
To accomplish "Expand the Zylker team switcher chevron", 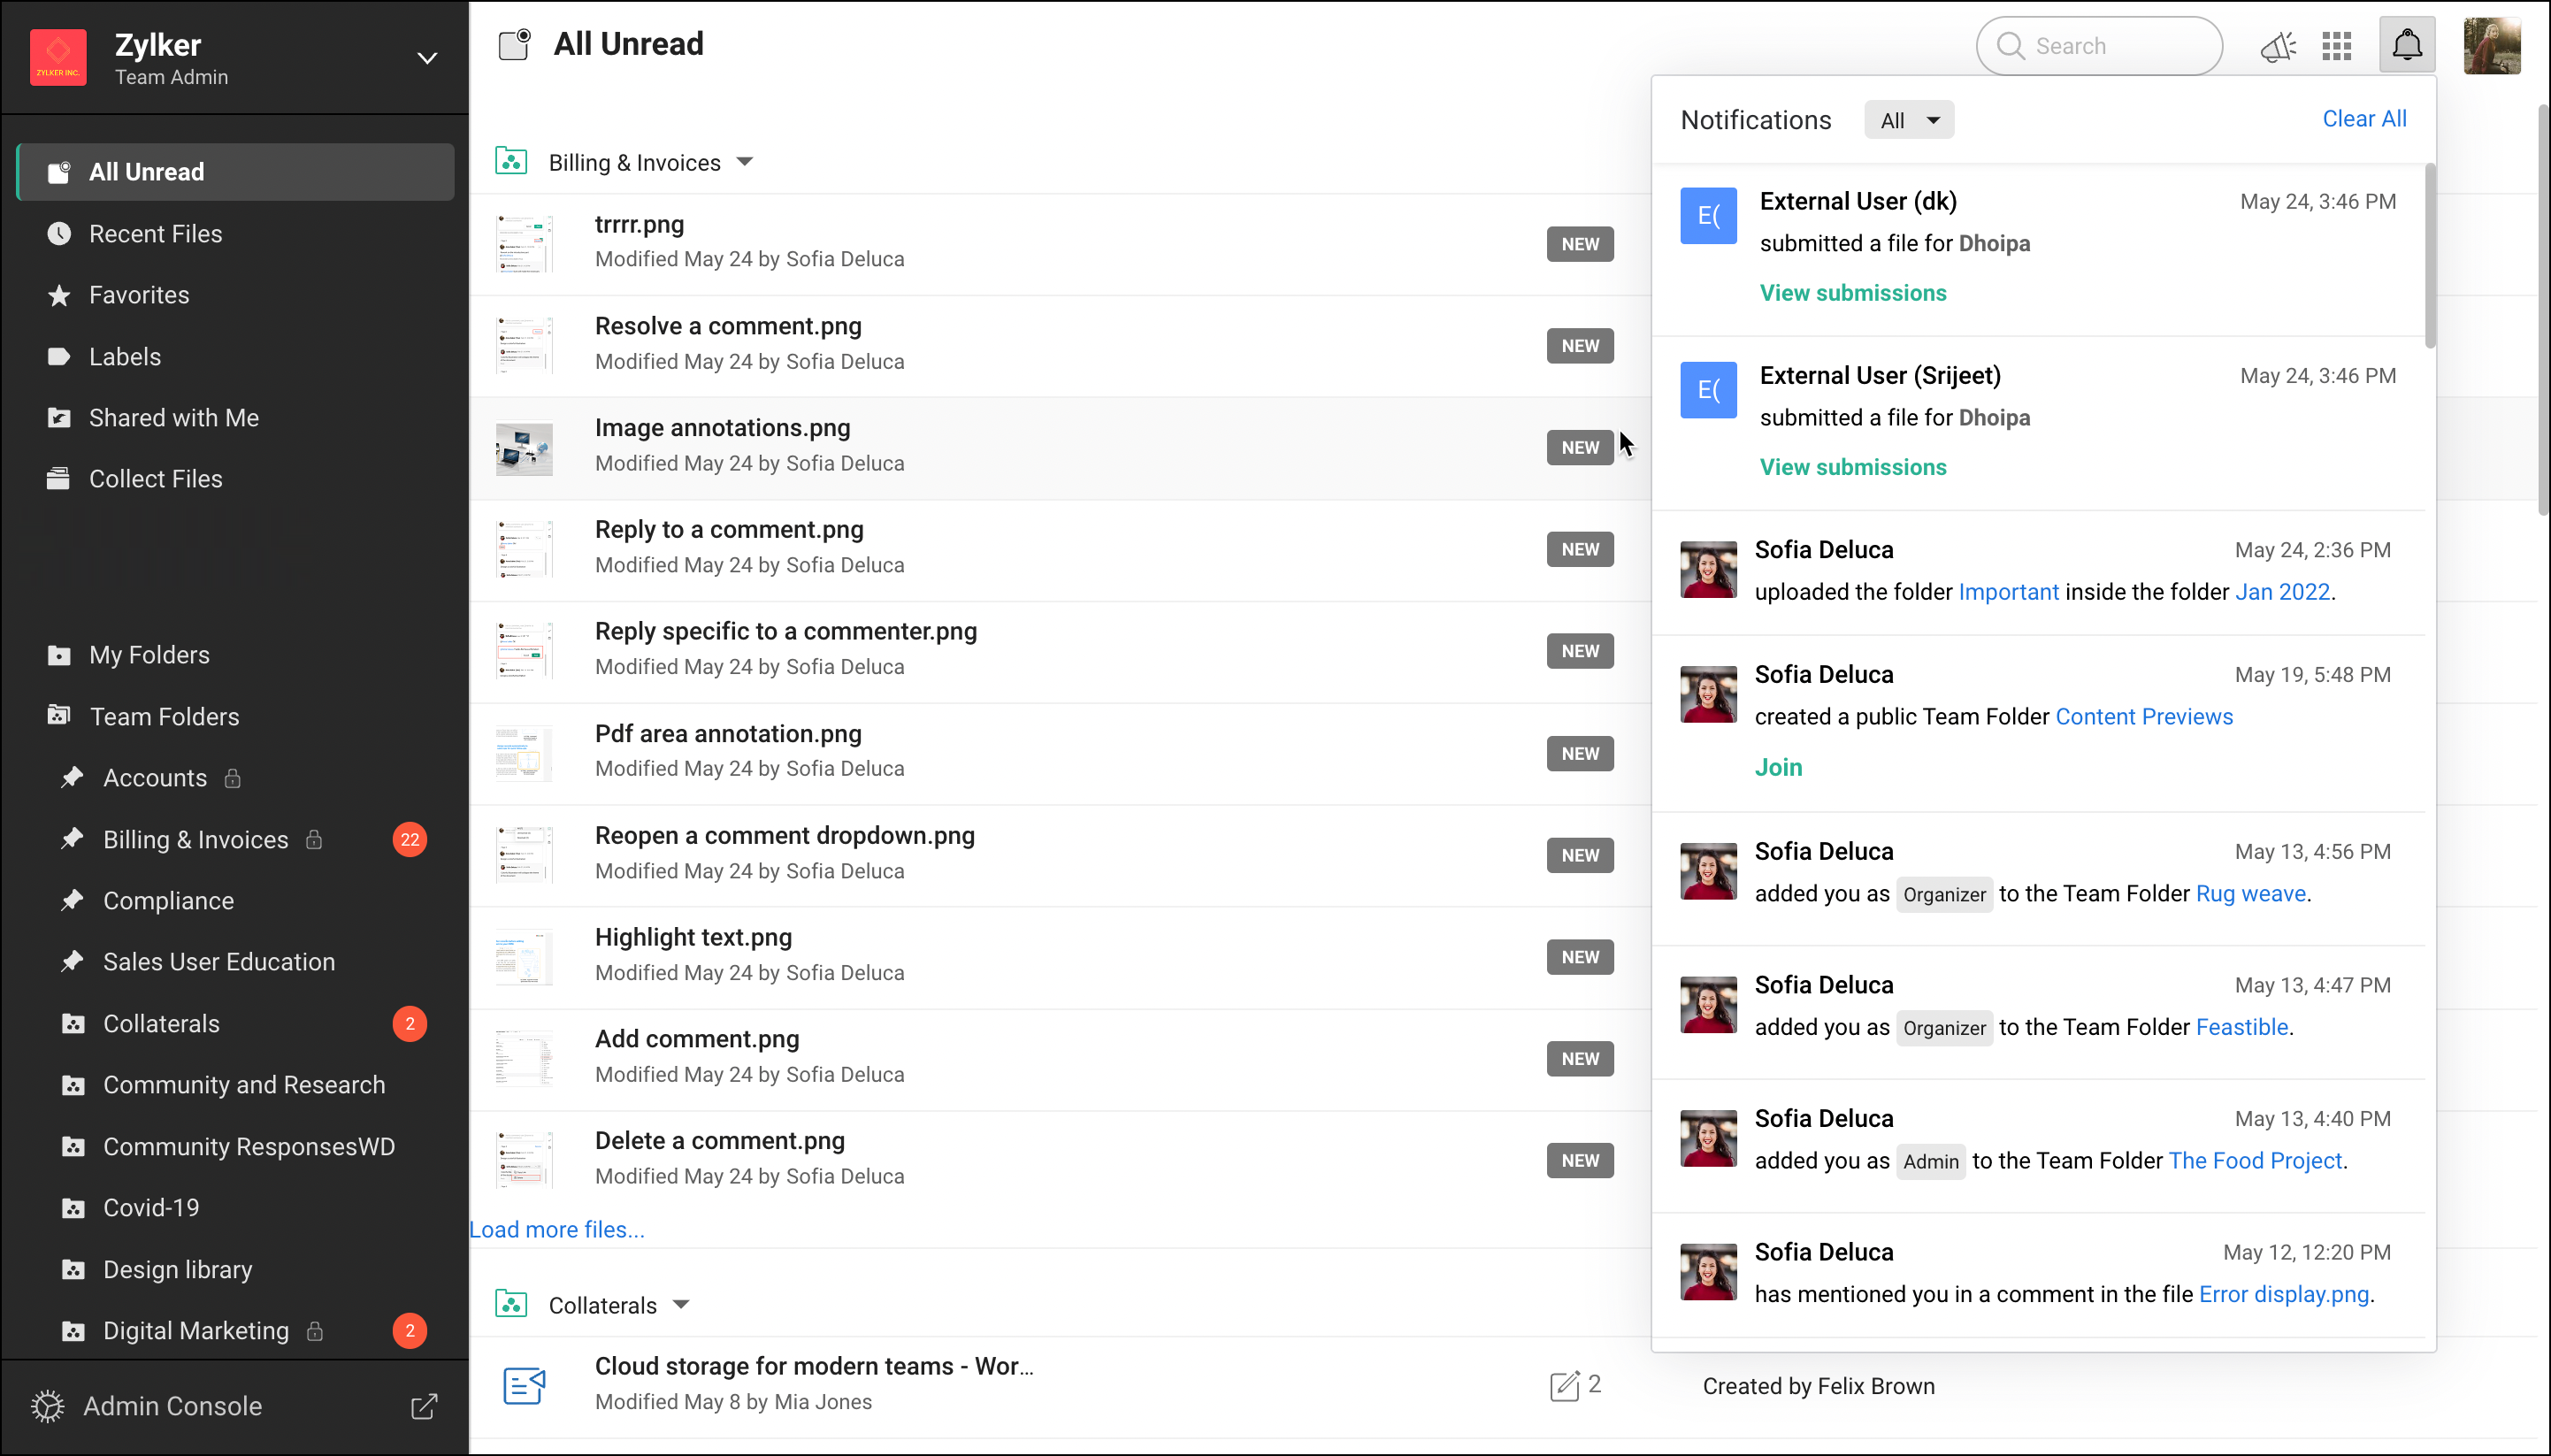I will coord(427,58).
